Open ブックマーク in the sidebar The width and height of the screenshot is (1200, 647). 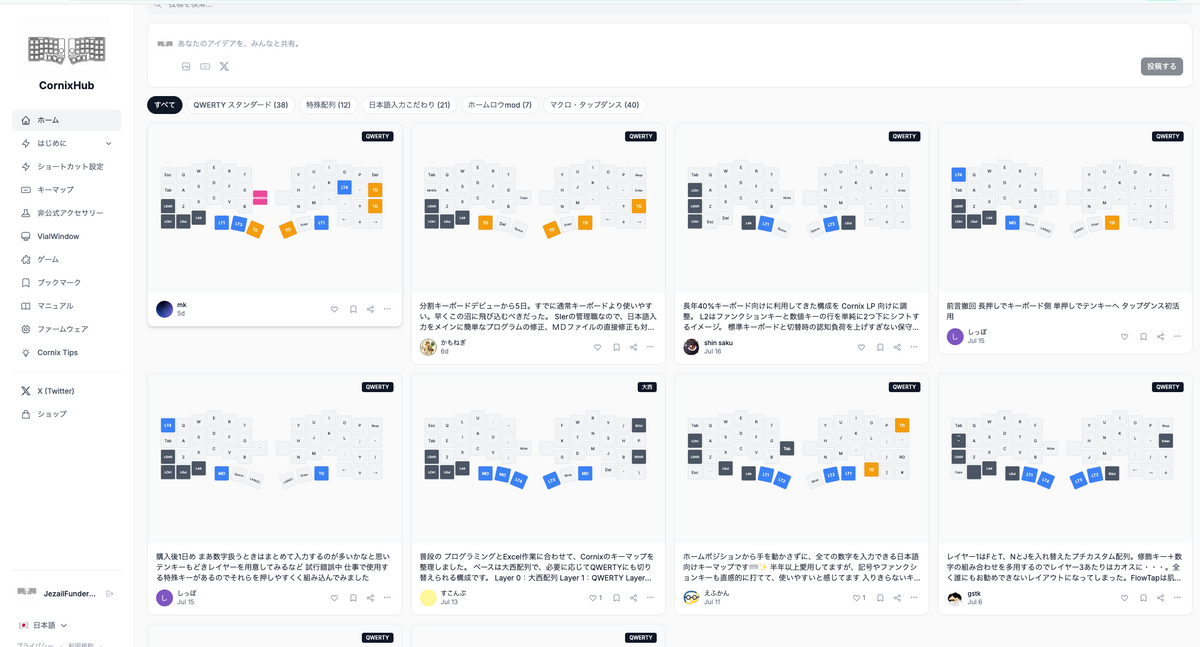(67, 282)
